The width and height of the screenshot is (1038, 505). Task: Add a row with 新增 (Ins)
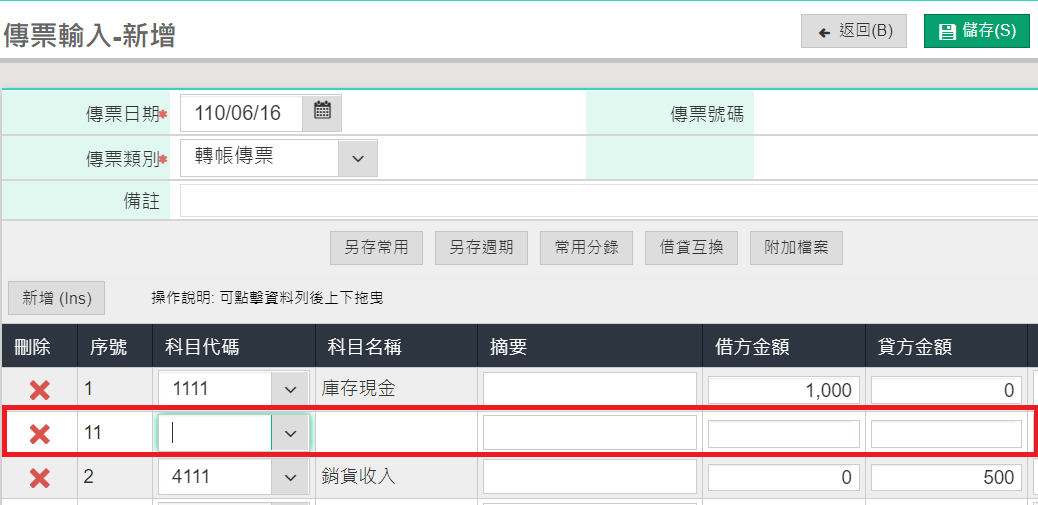(x=56, y=298)
